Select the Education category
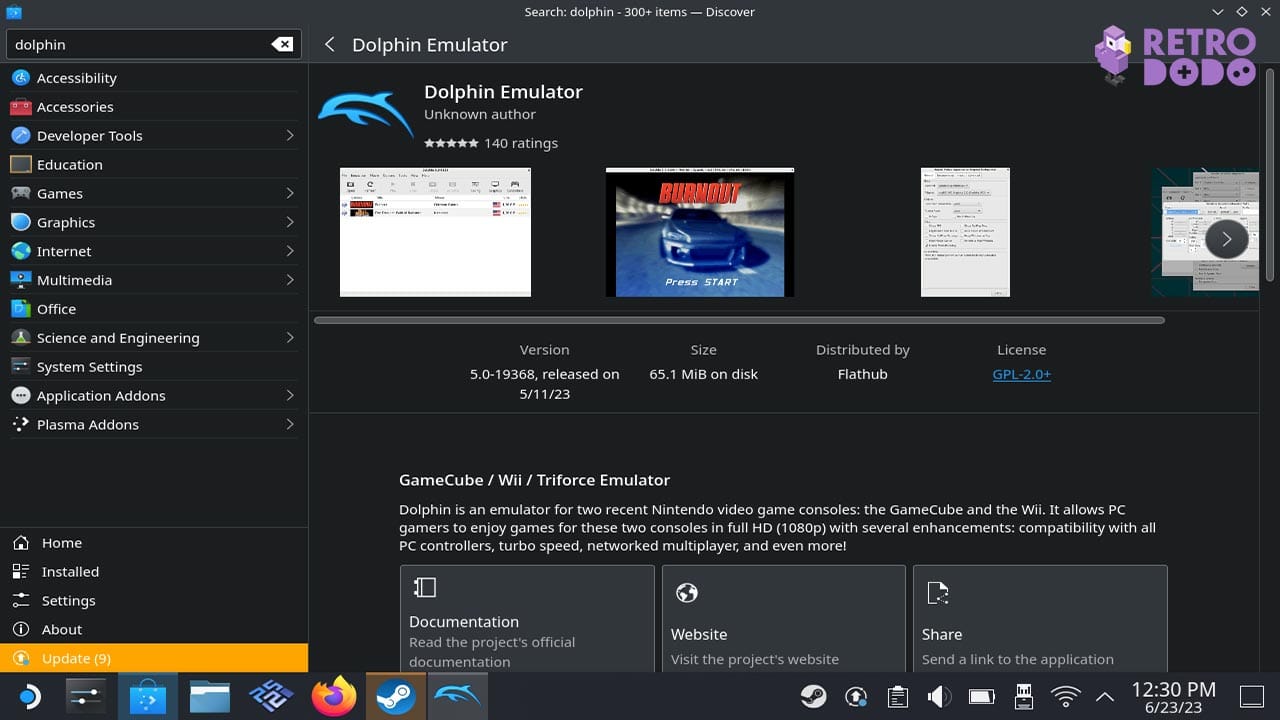The image size is (1280, 720). click(154, 165)
